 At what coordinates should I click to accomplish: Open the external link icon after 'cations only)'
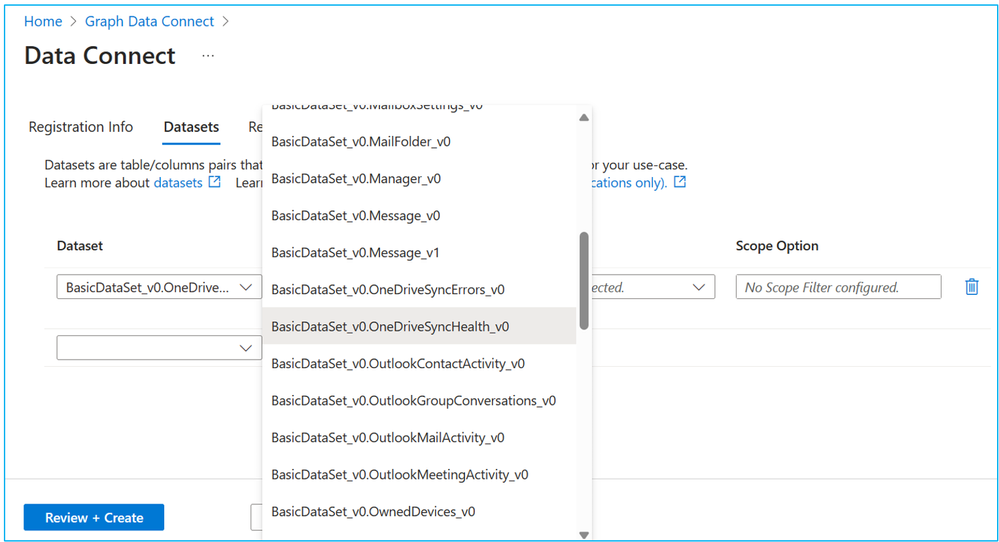pyautogui.click(x=680, y=182)
